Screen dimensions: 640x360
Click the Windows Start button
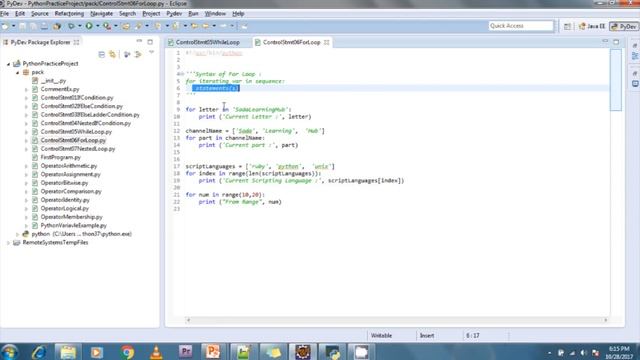(9, 351)
